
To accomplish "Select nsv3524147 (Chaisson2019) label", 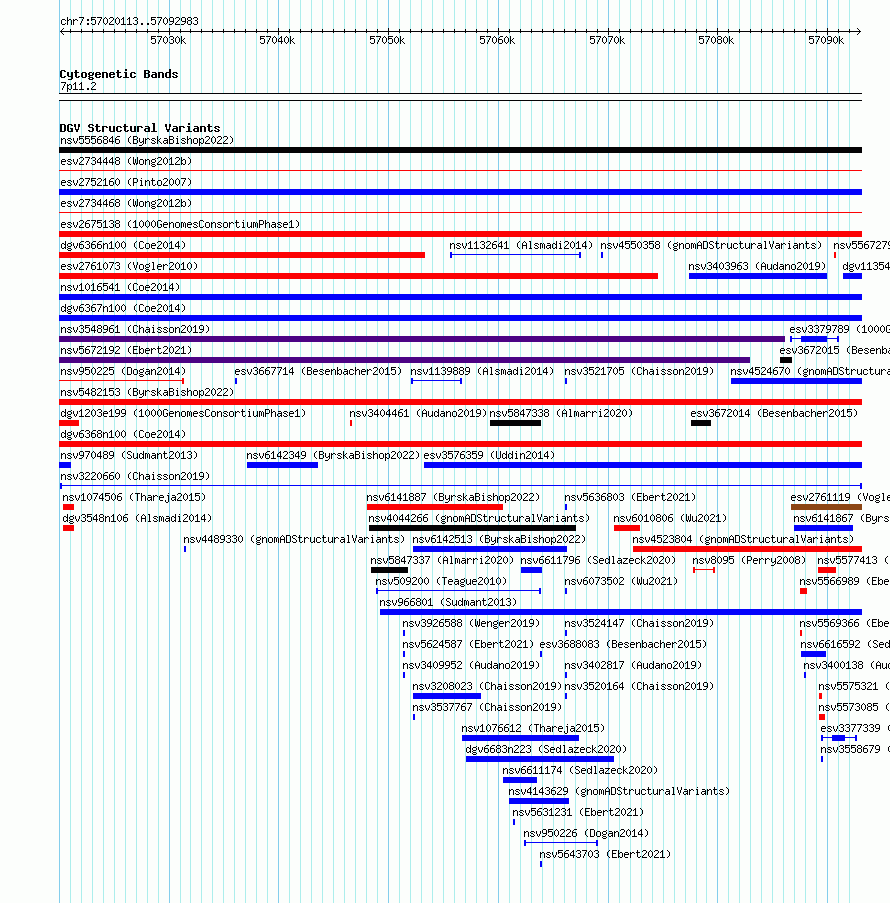I will point(639,624).
